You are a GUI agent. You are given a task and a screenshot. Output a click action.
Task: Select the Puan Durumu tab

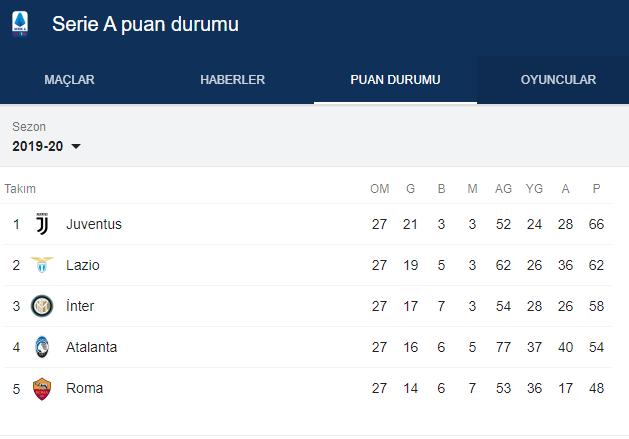point(395,80)
